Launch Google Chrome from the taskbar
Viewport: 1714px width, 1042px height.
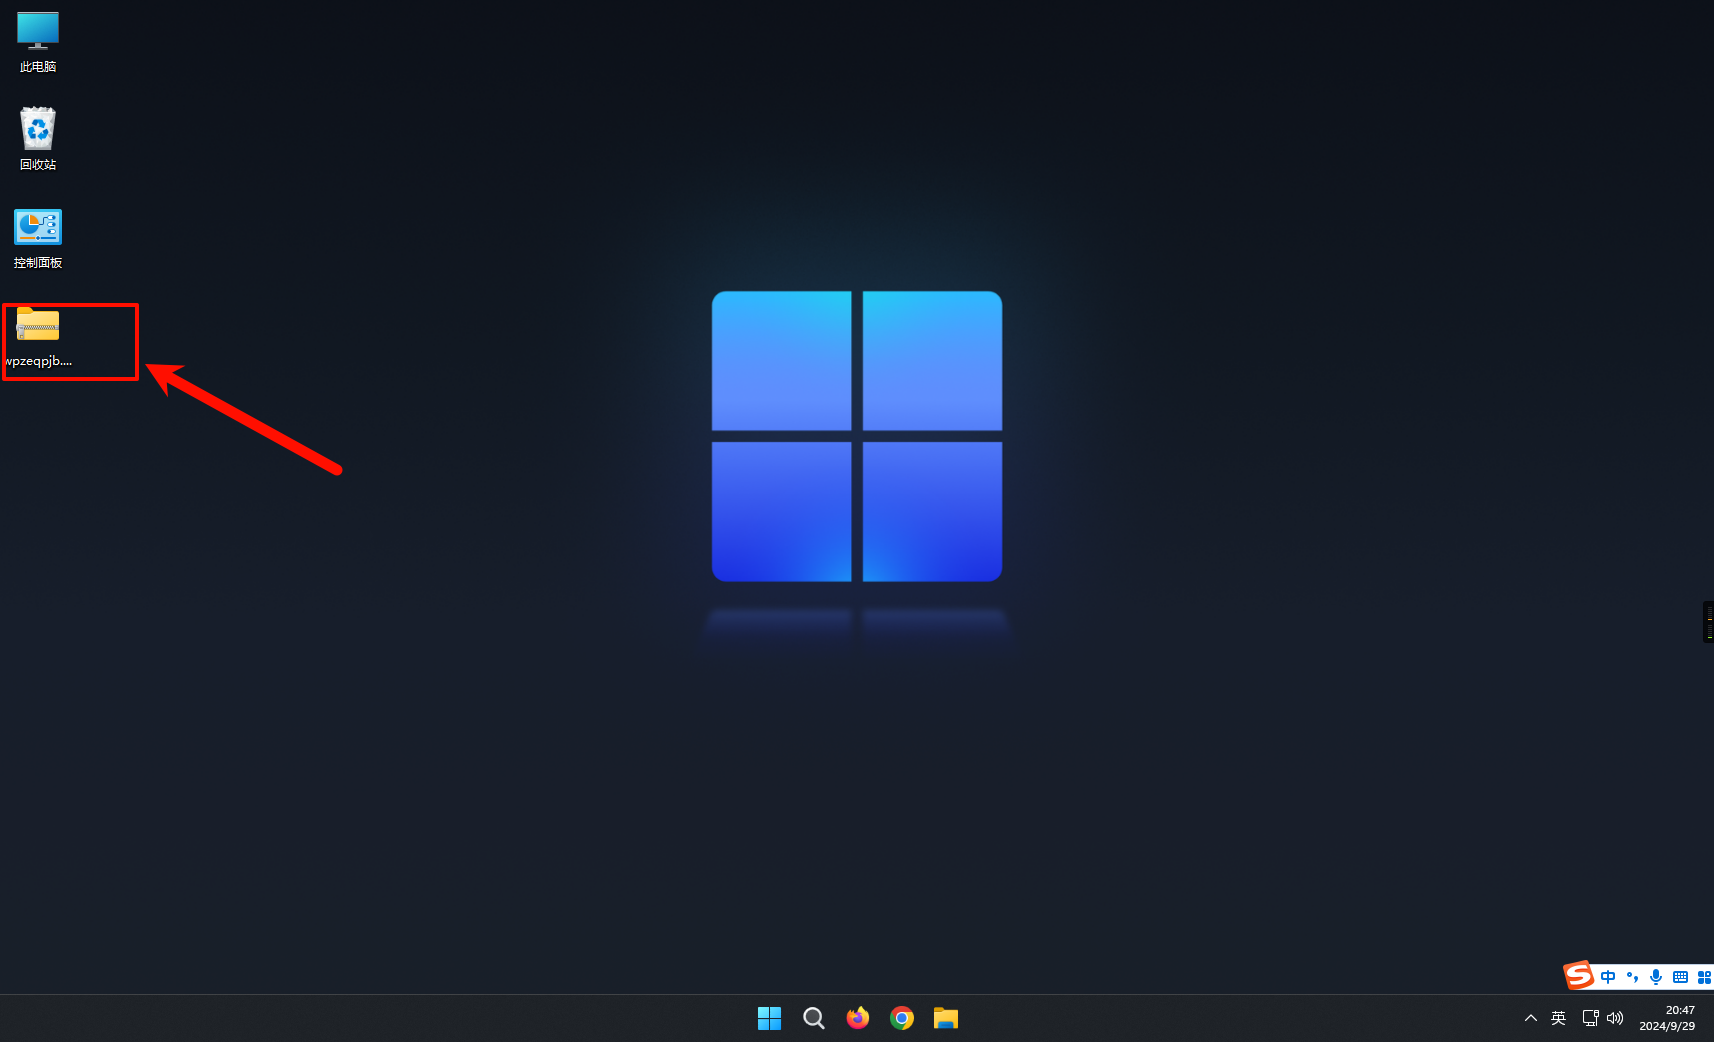pyautogui.click(x=902, y=1018)
